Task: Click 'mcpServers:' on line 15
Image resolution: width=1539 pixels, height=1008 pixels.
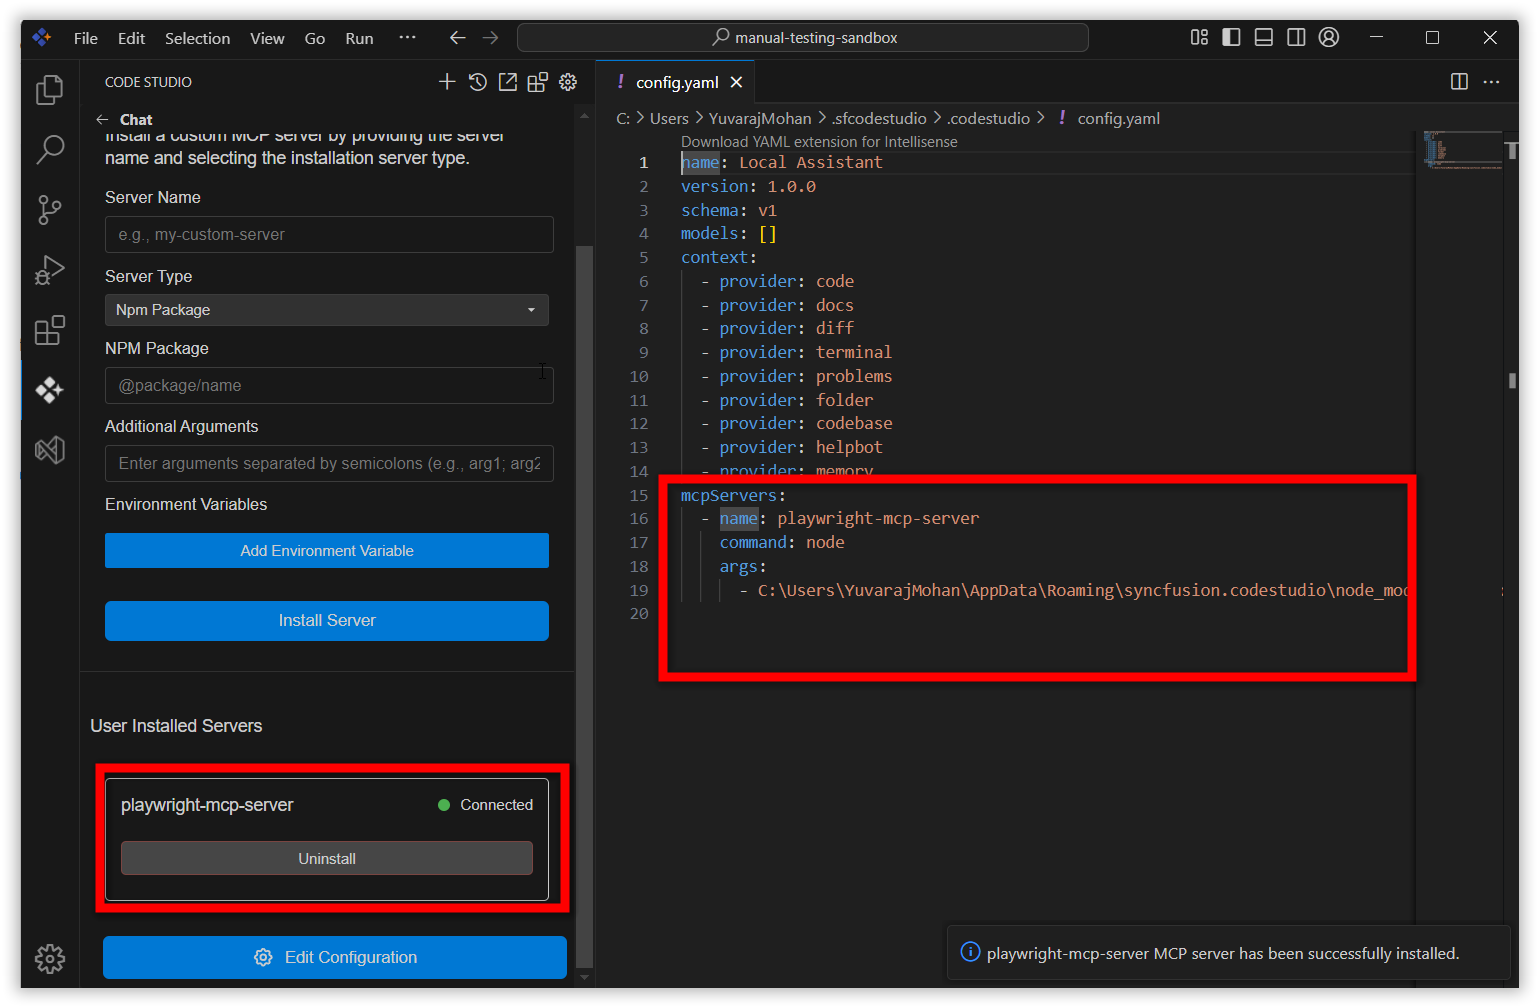Action: [x=733, y=495]
